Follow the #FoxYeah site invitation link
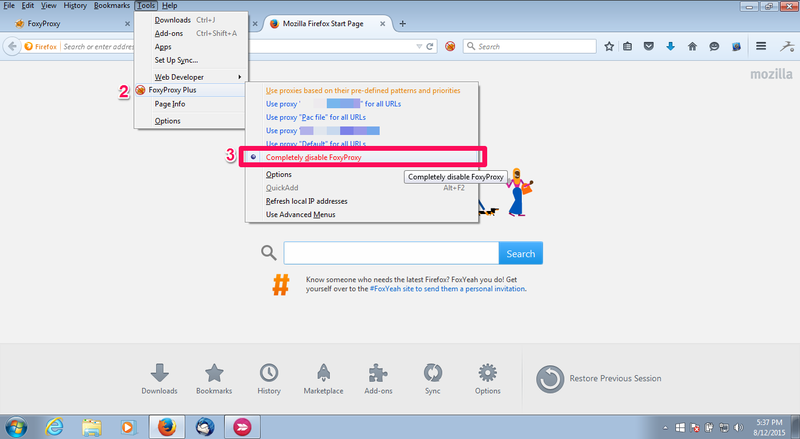This screenshot has width=800, height=439. tap(447, 288)
